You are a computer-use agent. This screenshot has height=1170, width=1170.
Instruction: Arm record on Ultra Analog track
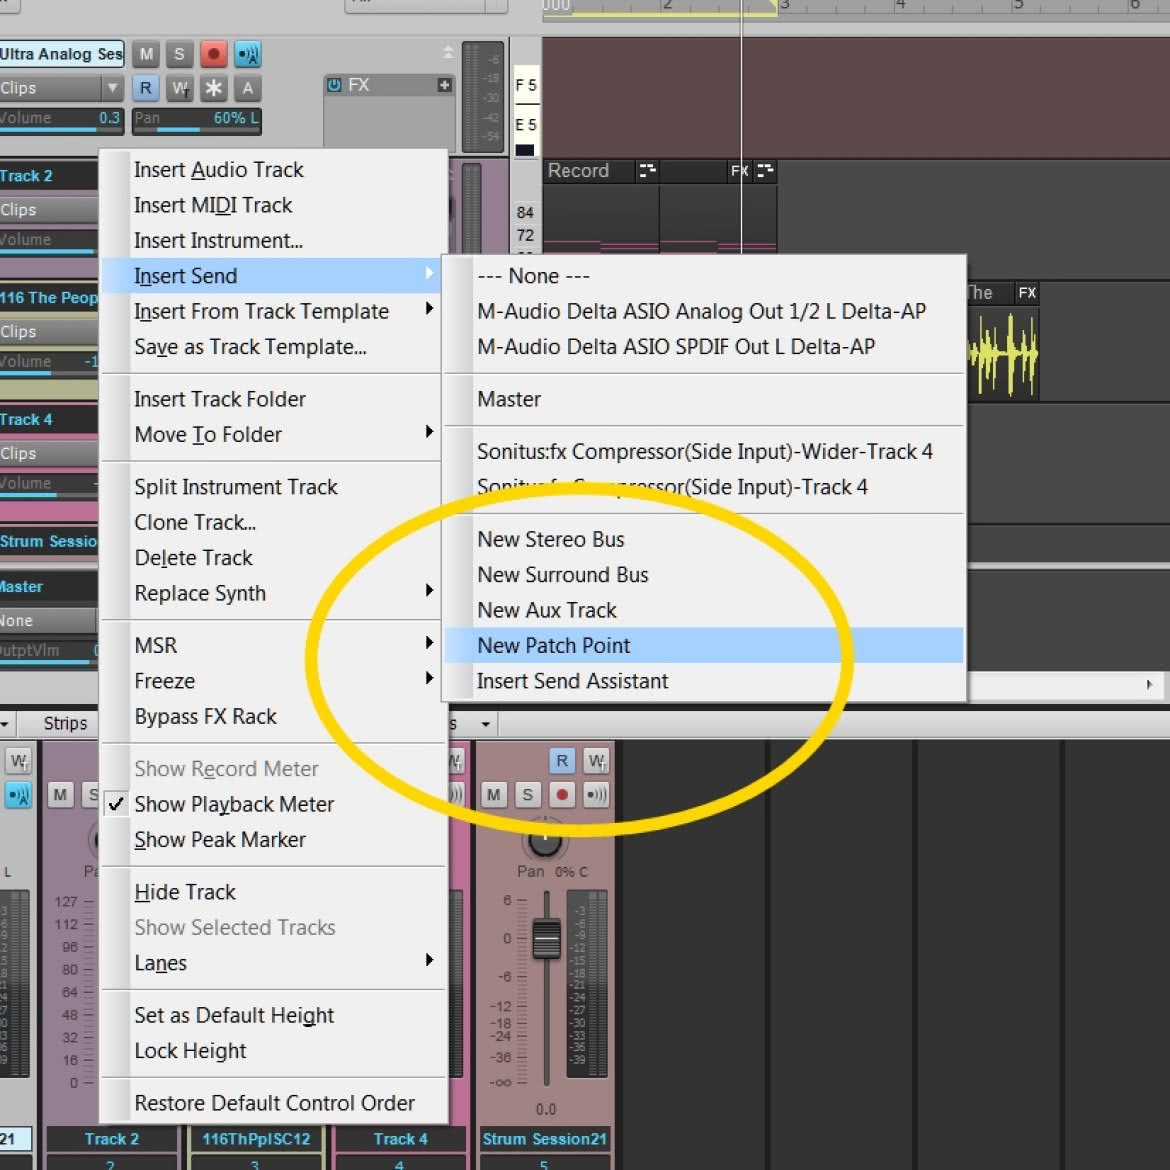pyautogui.click(x=213, y=54)
